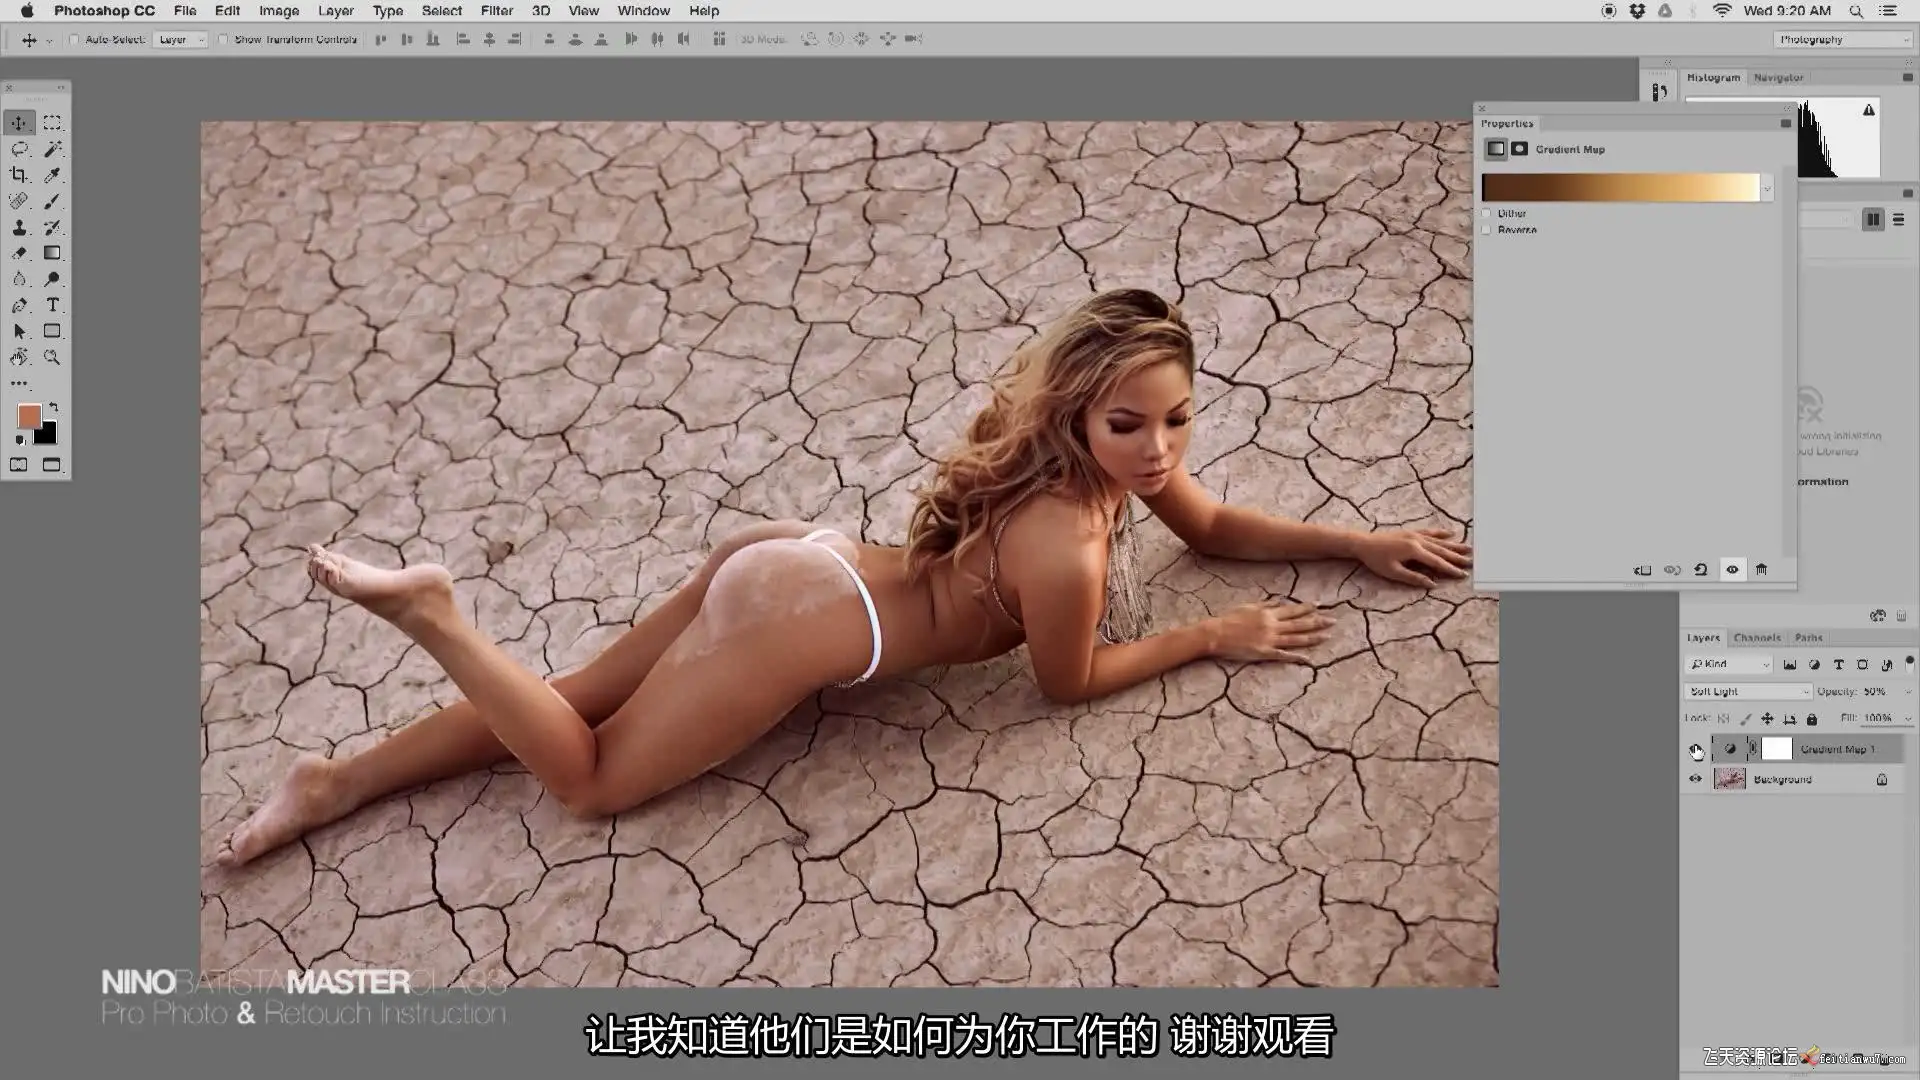This screenshot has width=1920, height=1080.
Task: Select the Gradient Map 1 layer mask thumbnail
Action: pyautogui.click(x=1777, y=749)
